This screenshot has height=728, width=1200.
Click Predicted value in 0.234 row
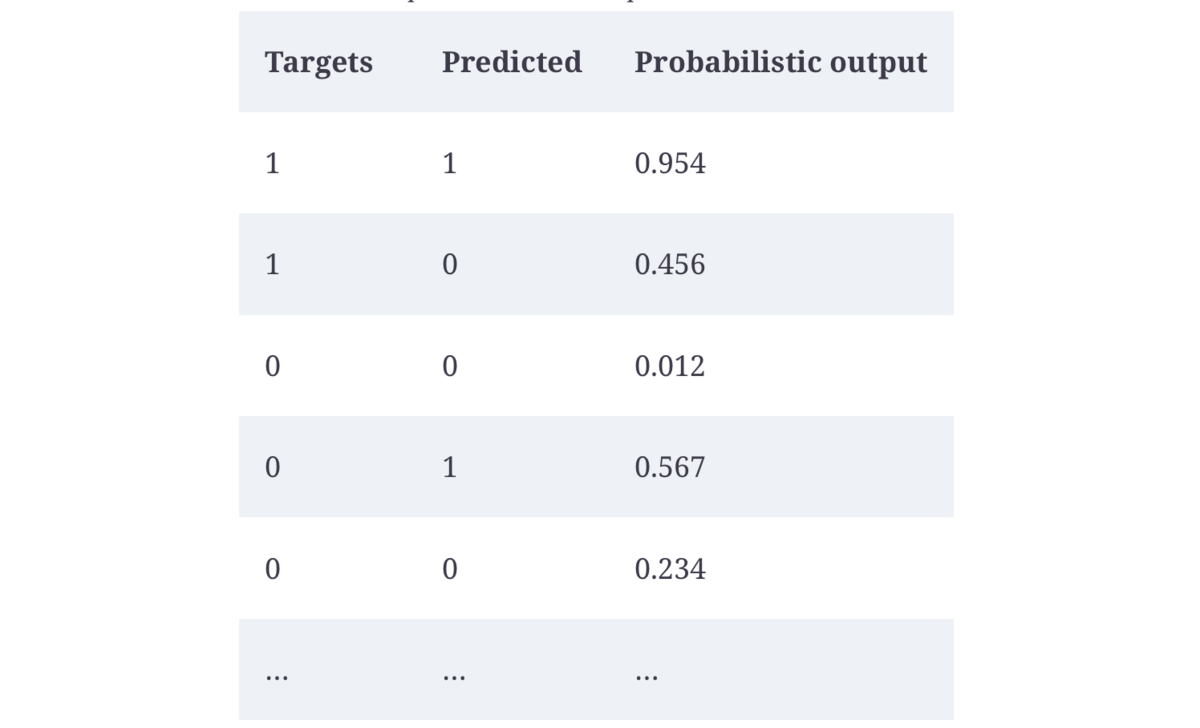(449, 569)
